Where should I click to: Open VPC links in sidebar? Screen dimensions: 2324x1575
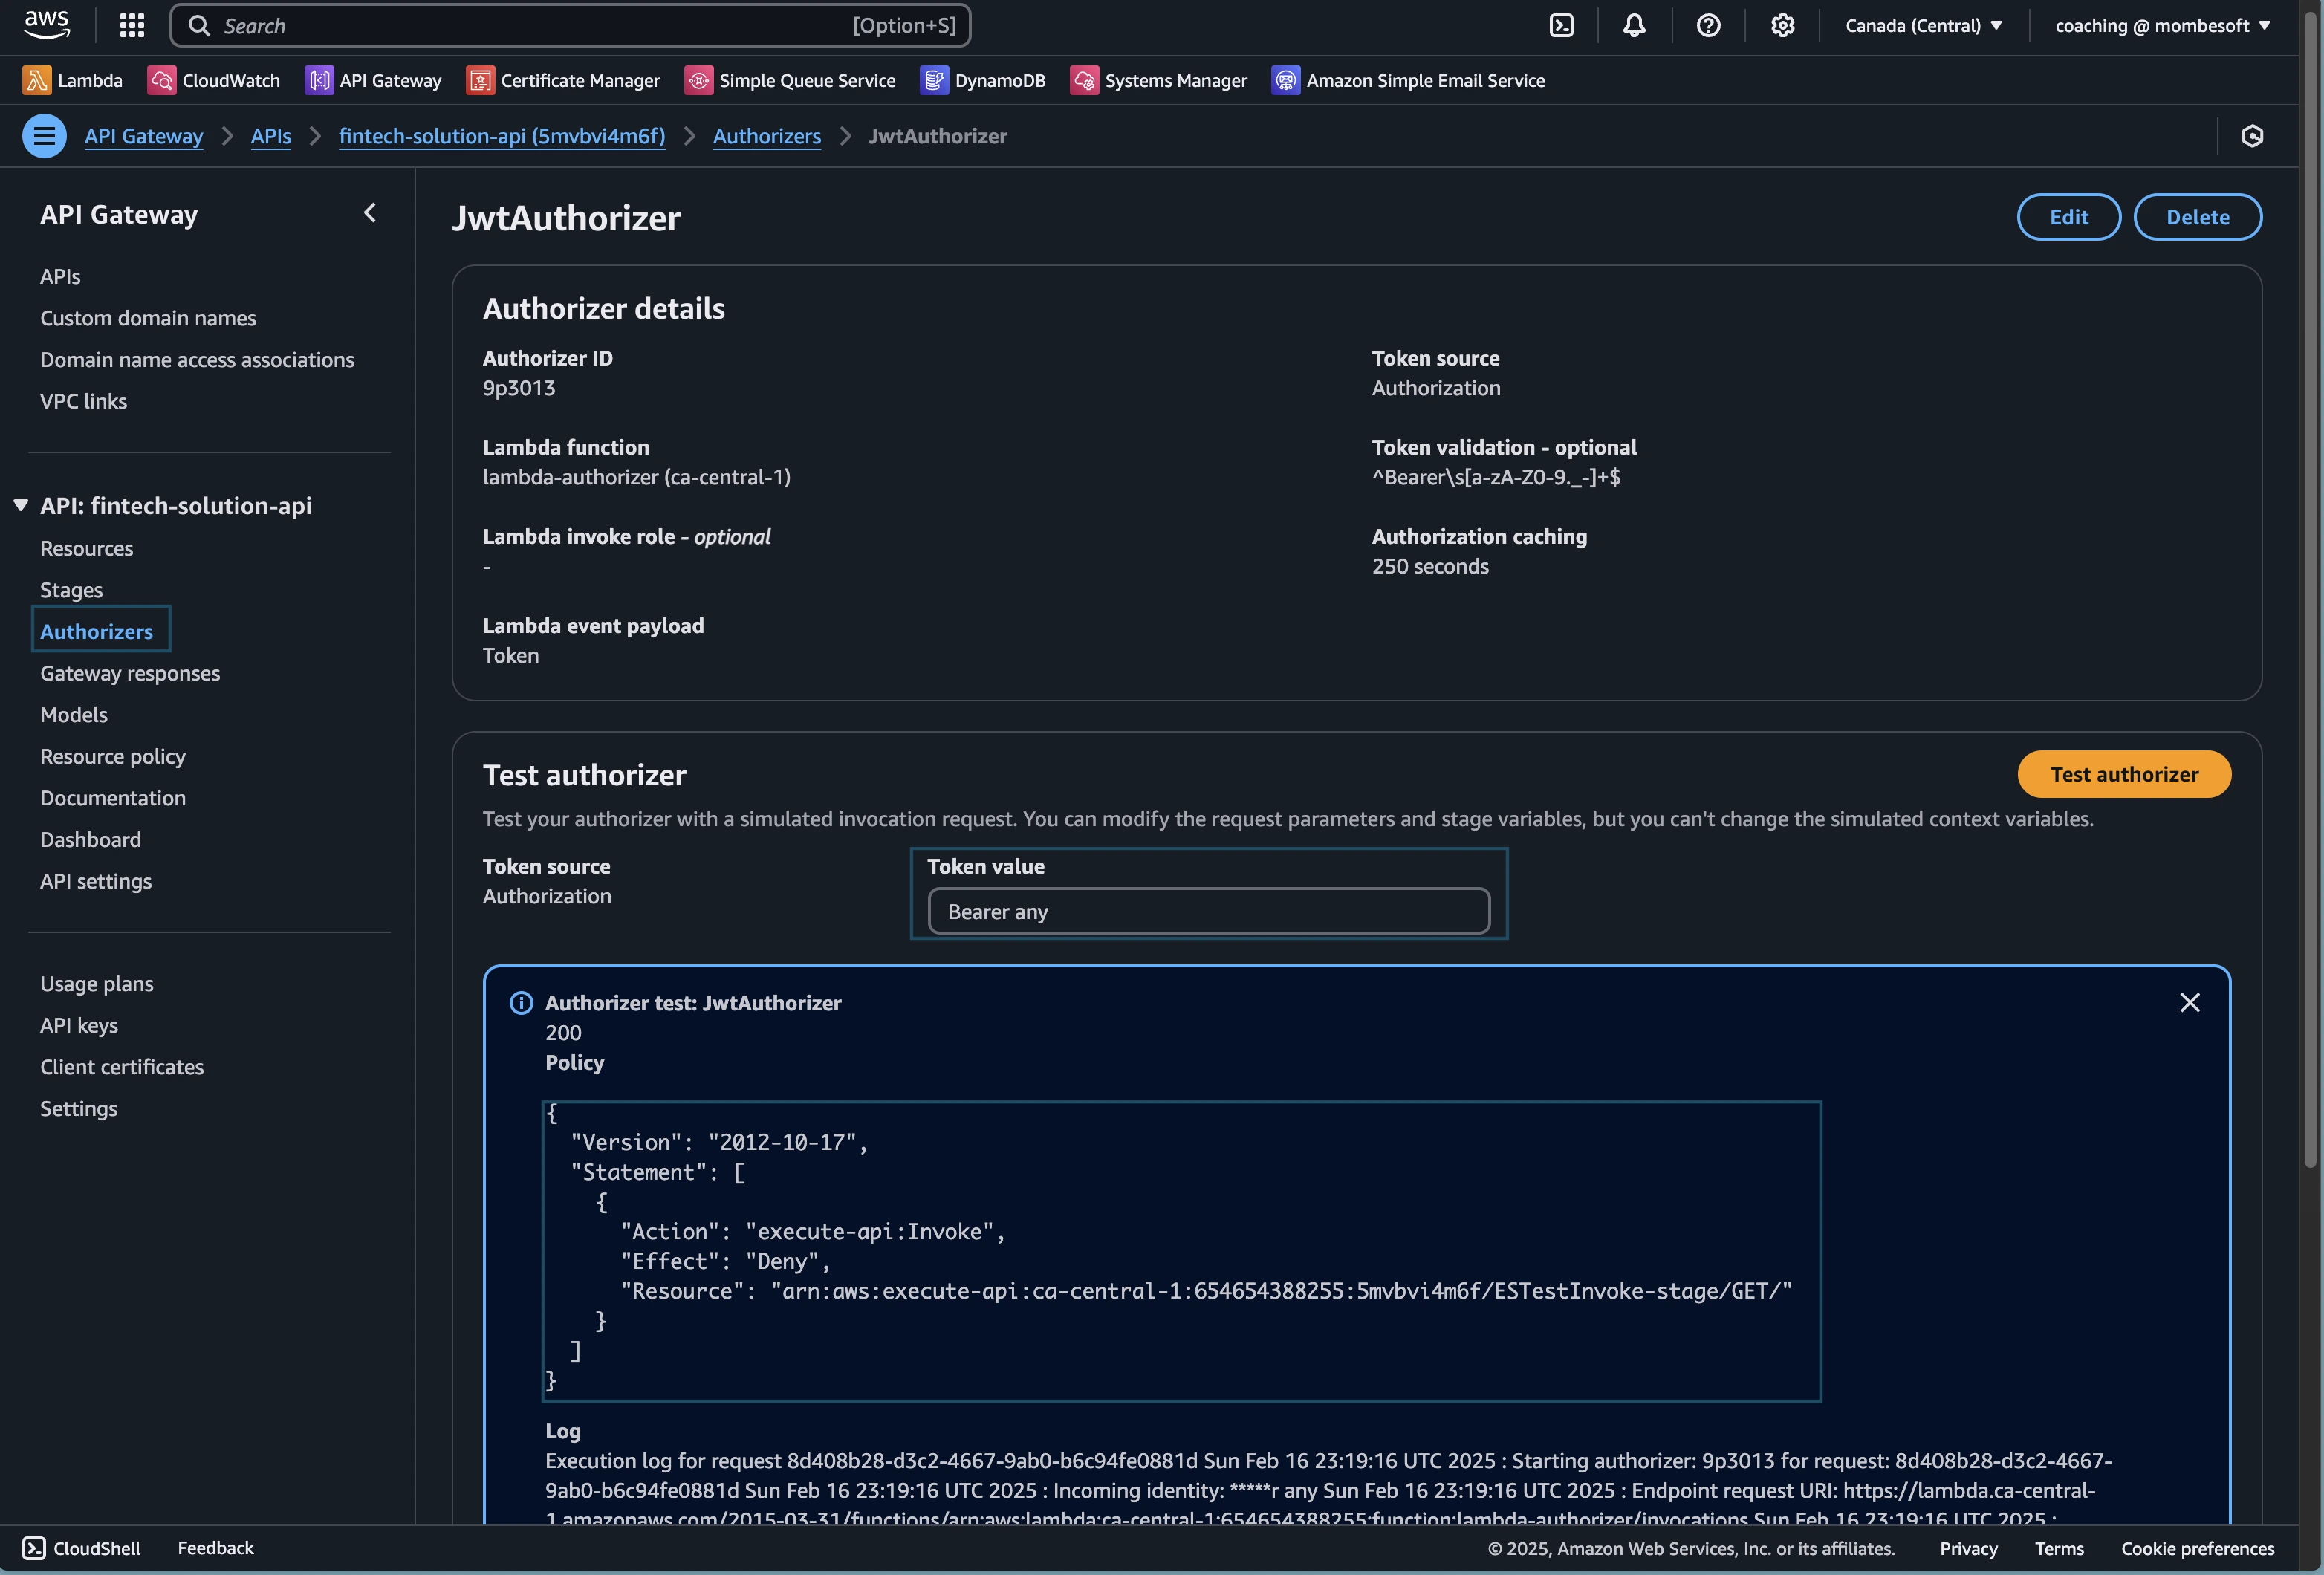[x=83, y=401]
